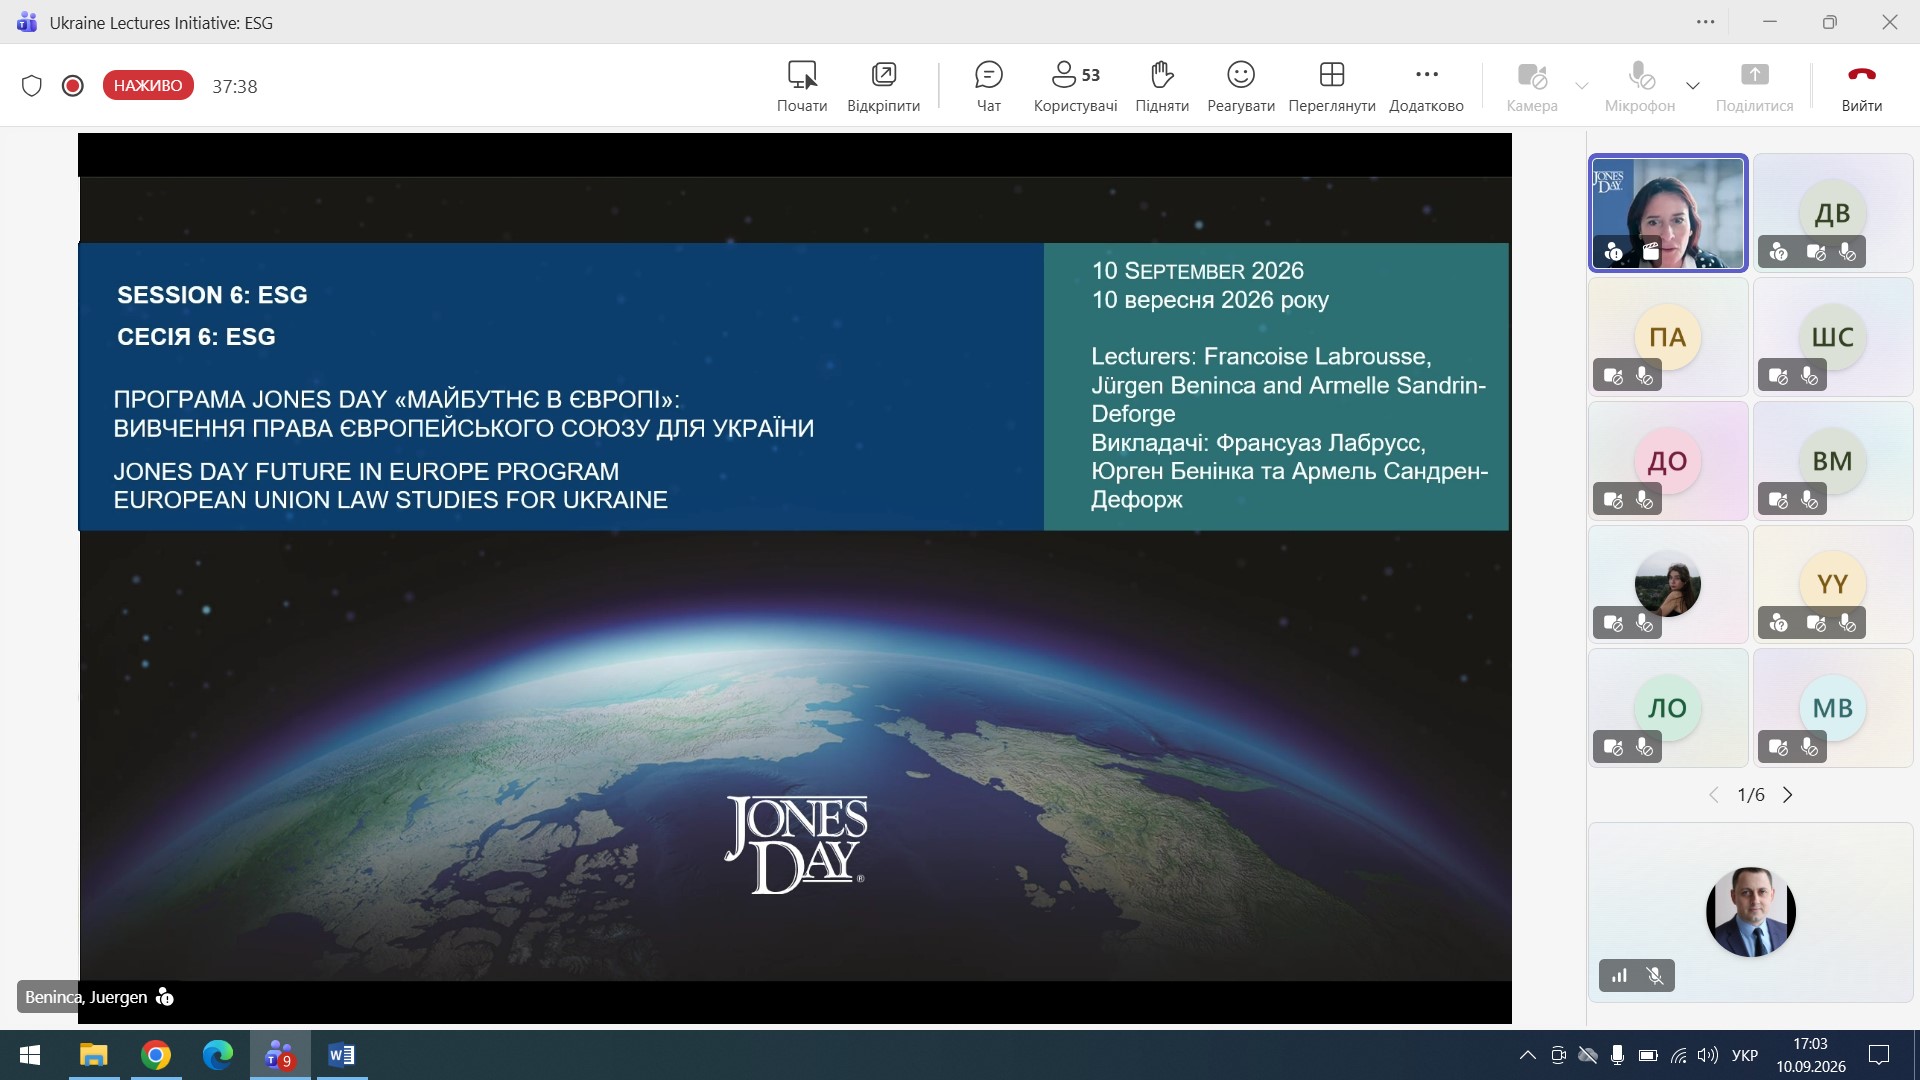Open Додатково more actions menu
Image resolution: width=1920 pixels, height=1080 pixels.
pos(1426,86)
